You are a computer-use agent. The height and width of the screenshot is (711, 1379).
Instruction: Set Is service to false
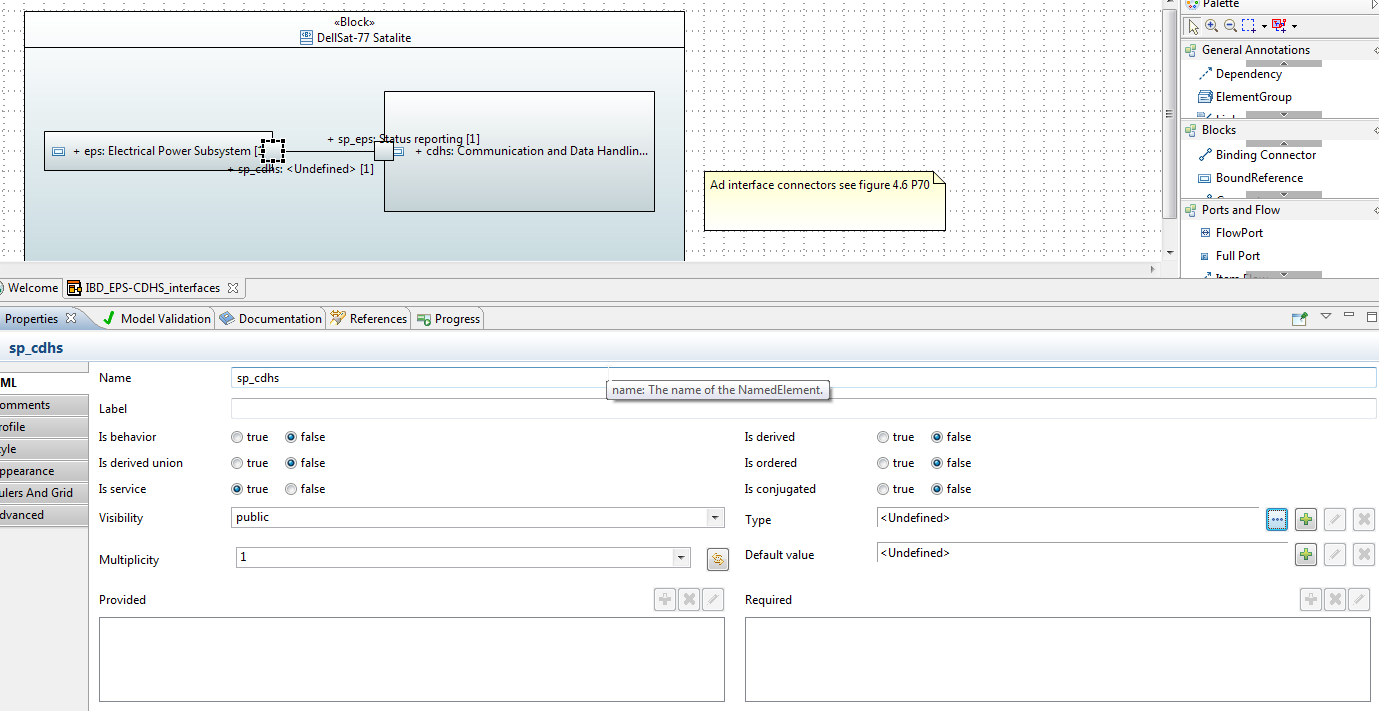pyautogui.click(x=291, y=489)
